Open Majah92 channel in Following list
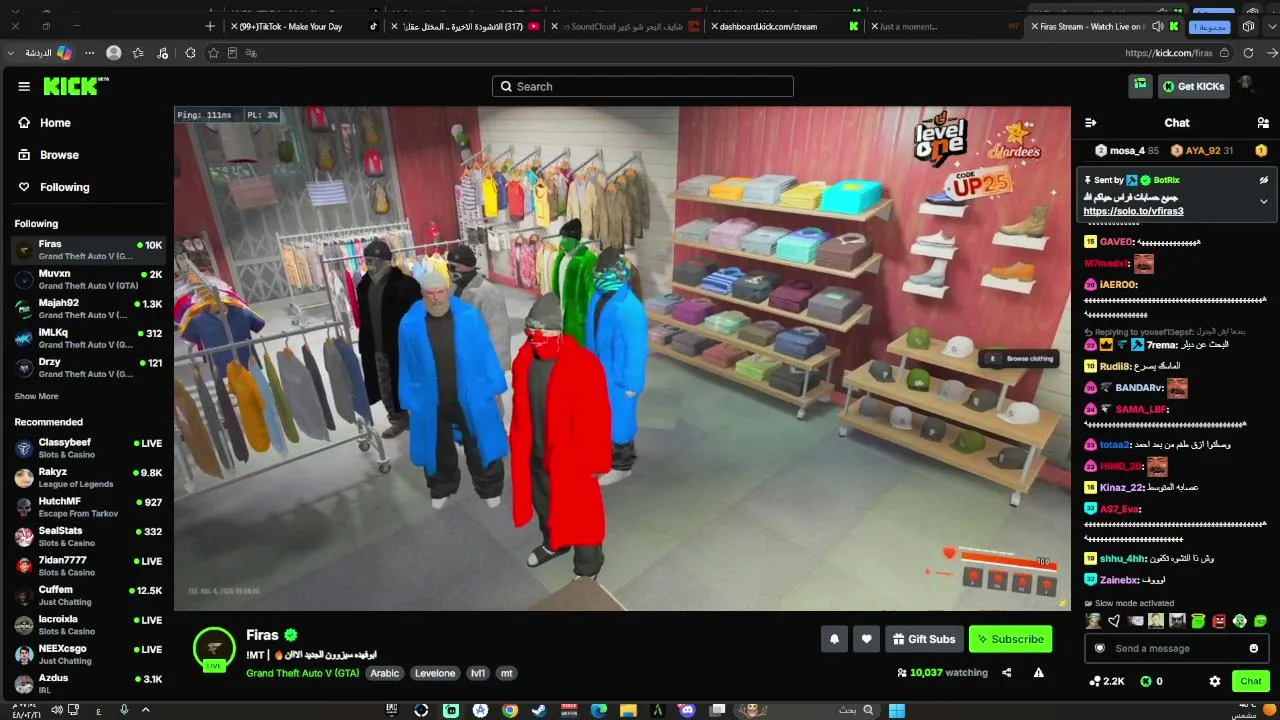 [88, 309]
